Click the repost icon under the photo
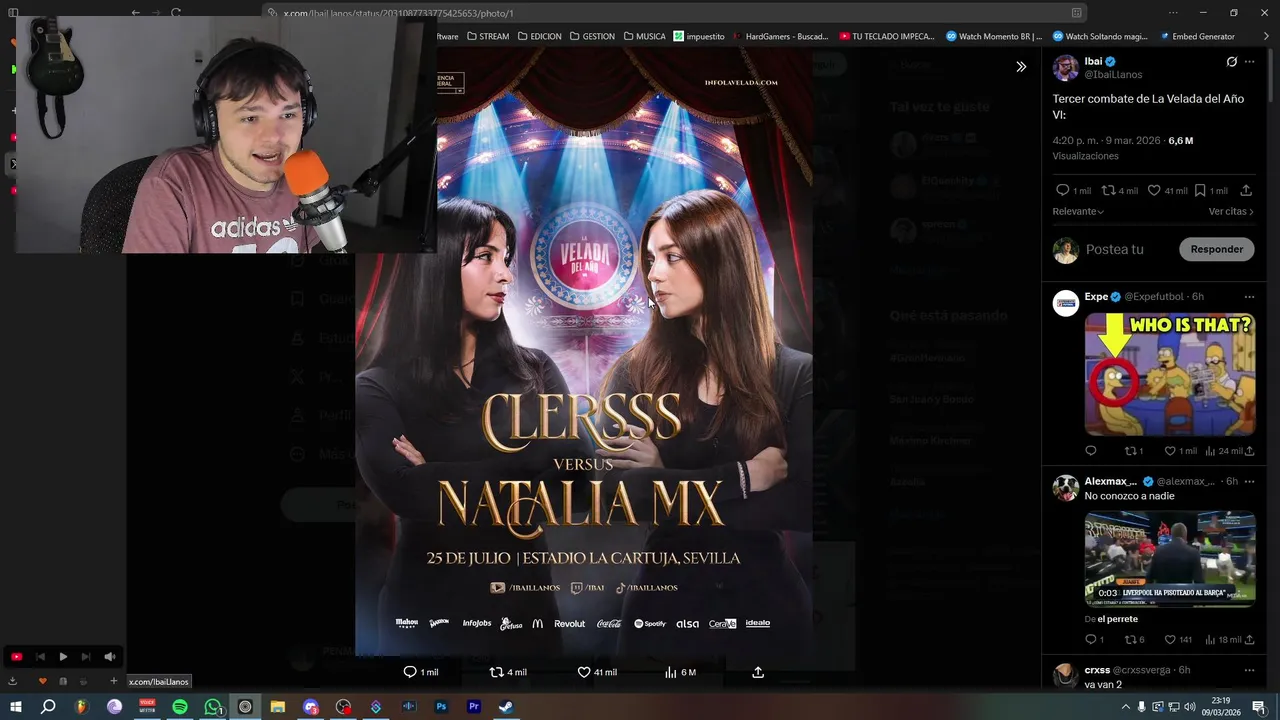The height and width of the screenshot is (720, 1280). [497, 672]
